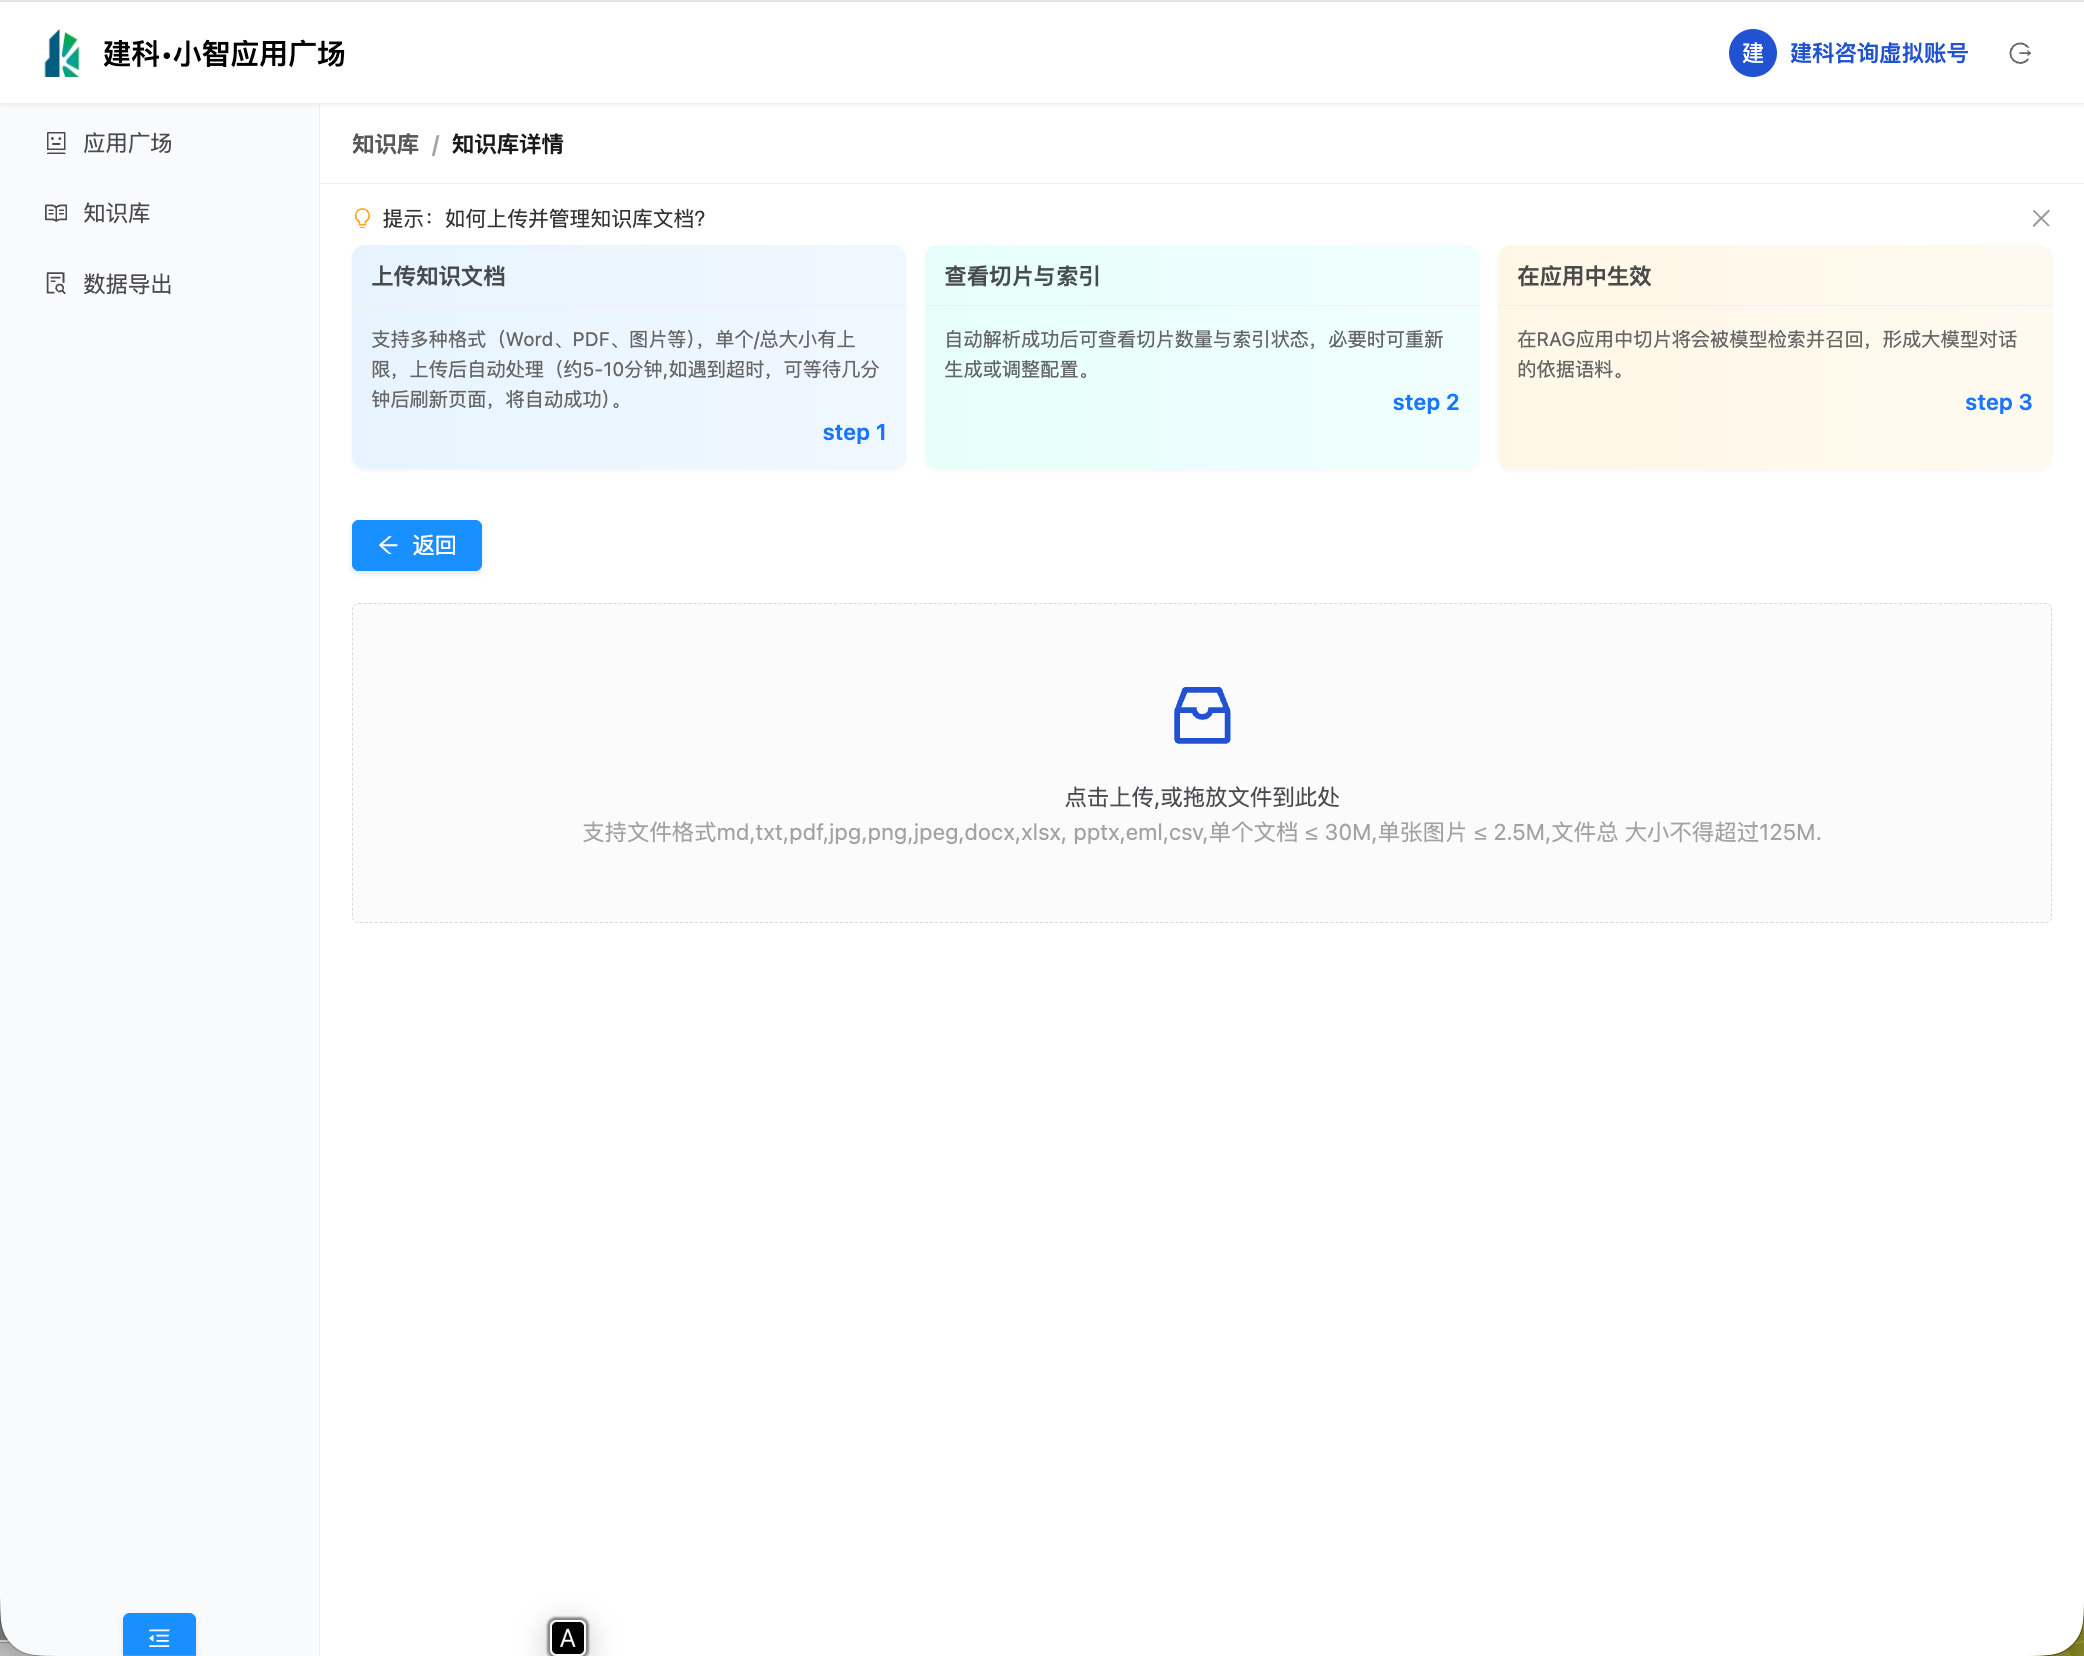Viewport: 2084px width, 1656px height.
Task: Click the logout icon at top right
Action: (x=2019, y=53)
